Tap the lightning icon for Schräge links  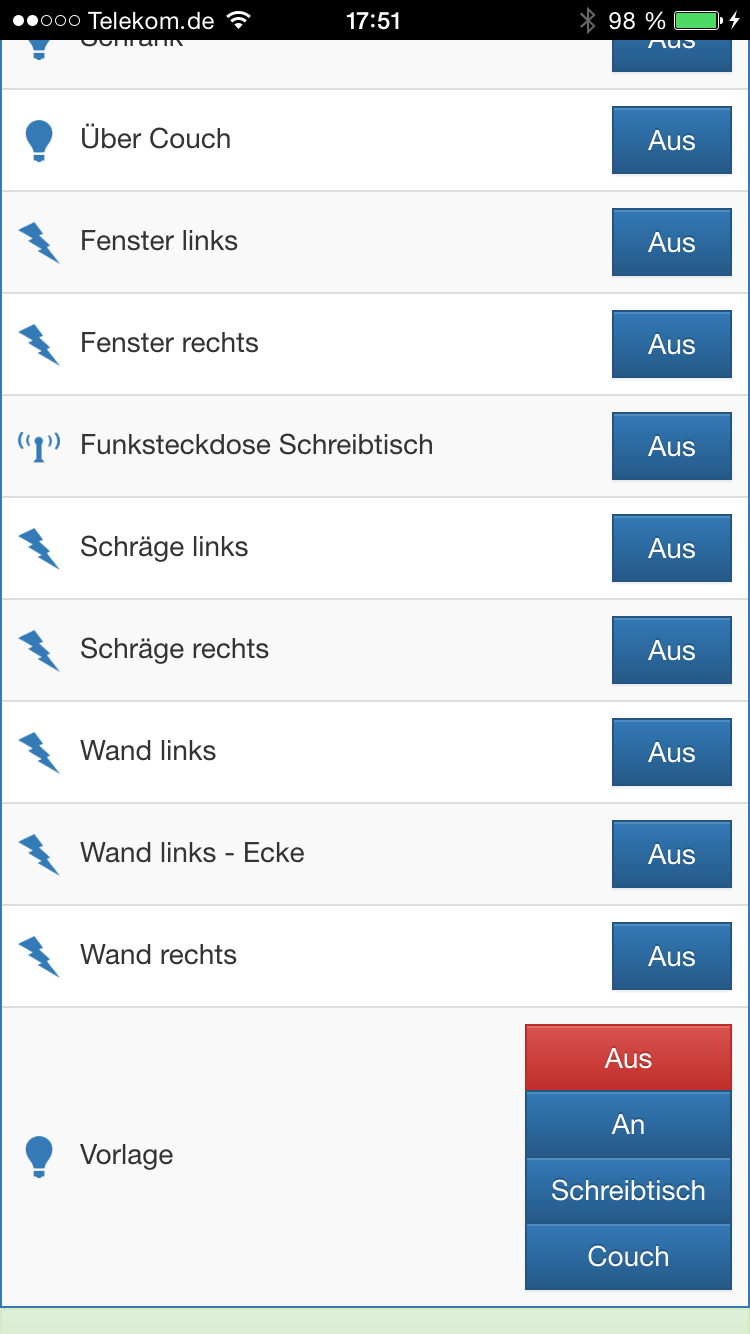coord(39,548)
